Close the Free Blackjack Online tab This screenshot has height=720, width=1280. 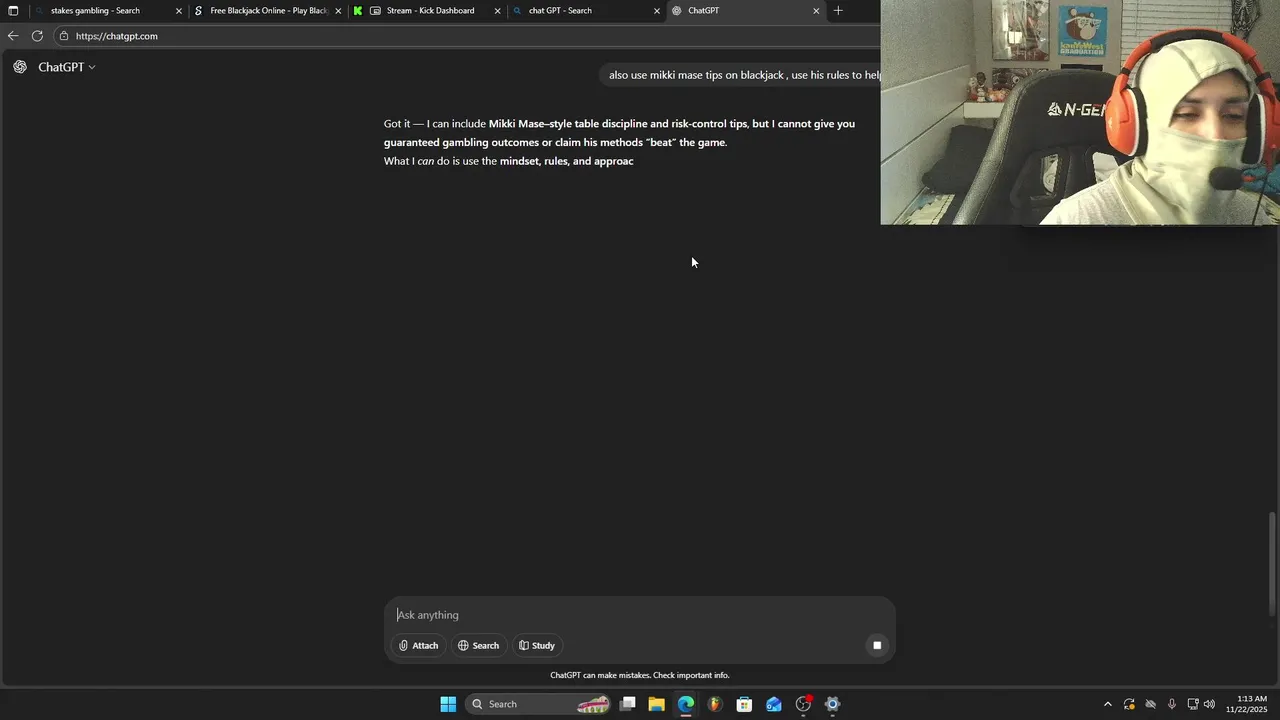[338, 11]
